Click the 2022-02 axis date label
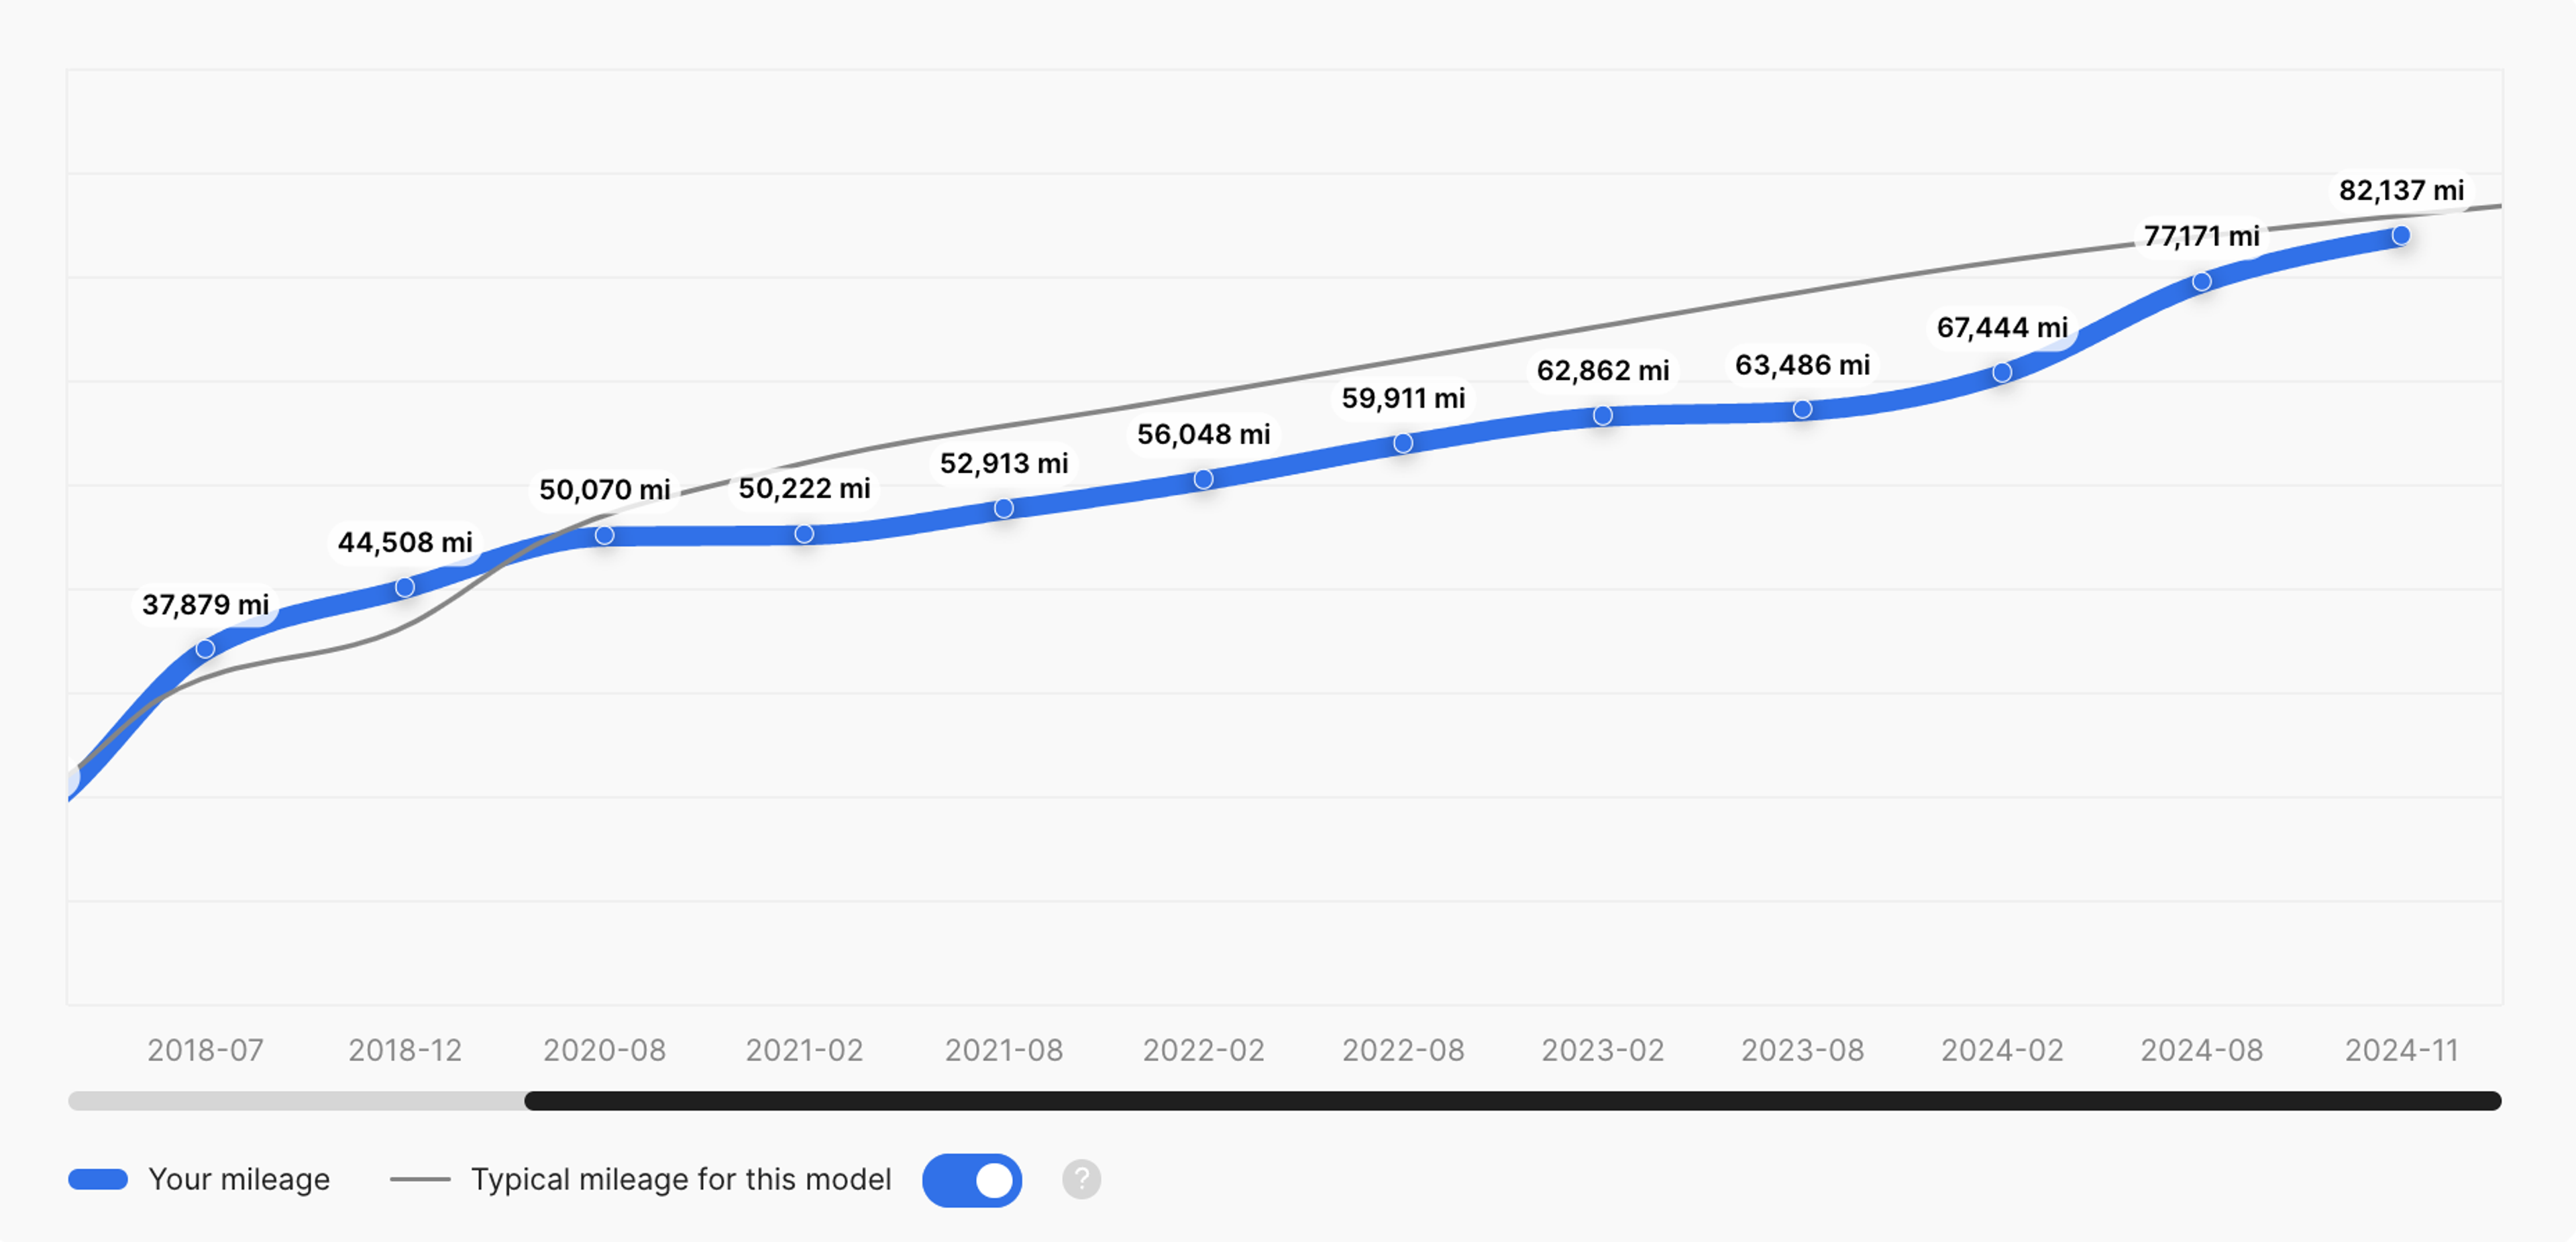Viewport: 2576px width, 1242px height. (x=1204, y=1050)
